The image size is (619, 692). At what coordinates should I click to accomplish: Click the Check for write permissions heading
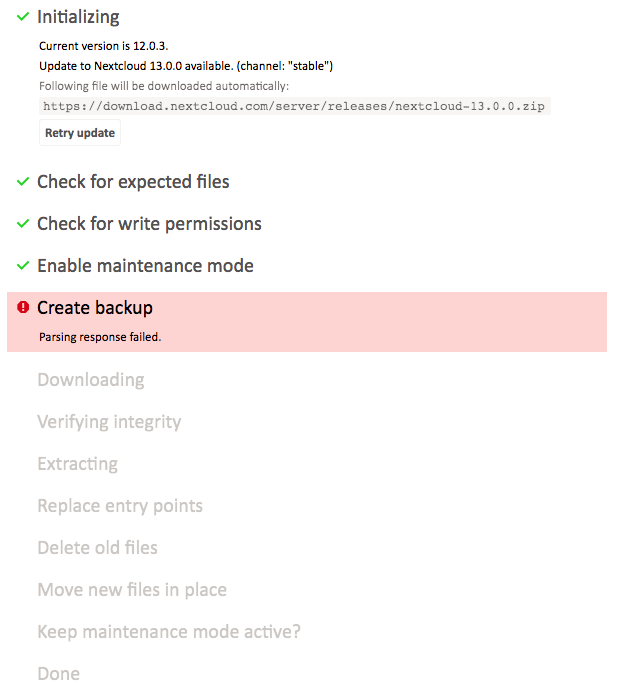coord(150,223)
